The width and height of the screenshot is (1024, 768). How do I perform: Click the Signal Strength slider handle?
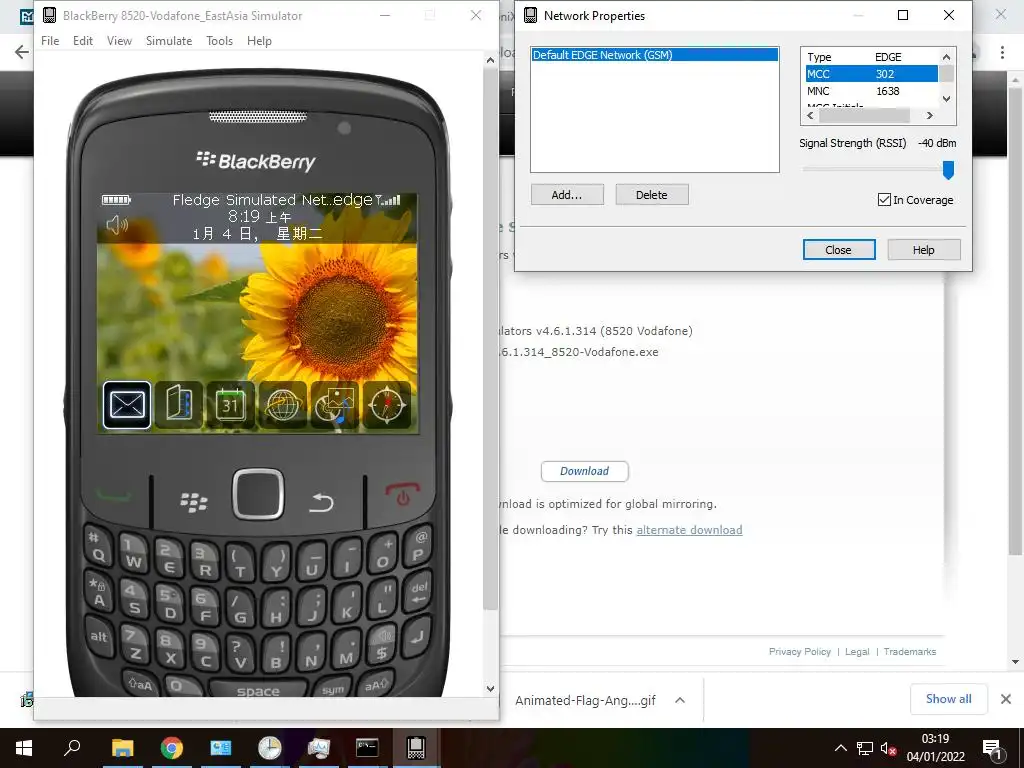[x=948, y=170]
